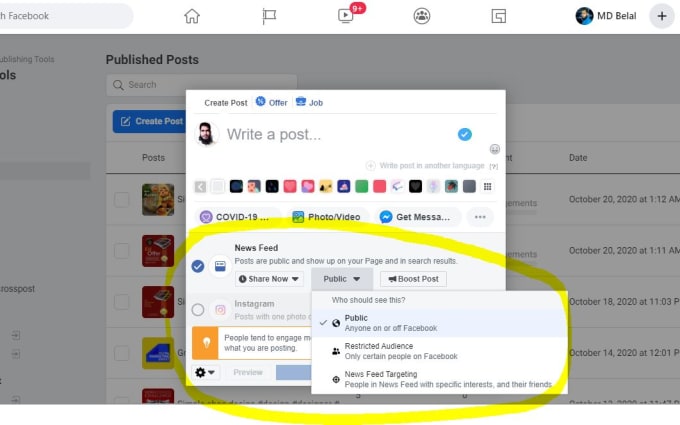Click the Posts column header

(x=154, y=158)
